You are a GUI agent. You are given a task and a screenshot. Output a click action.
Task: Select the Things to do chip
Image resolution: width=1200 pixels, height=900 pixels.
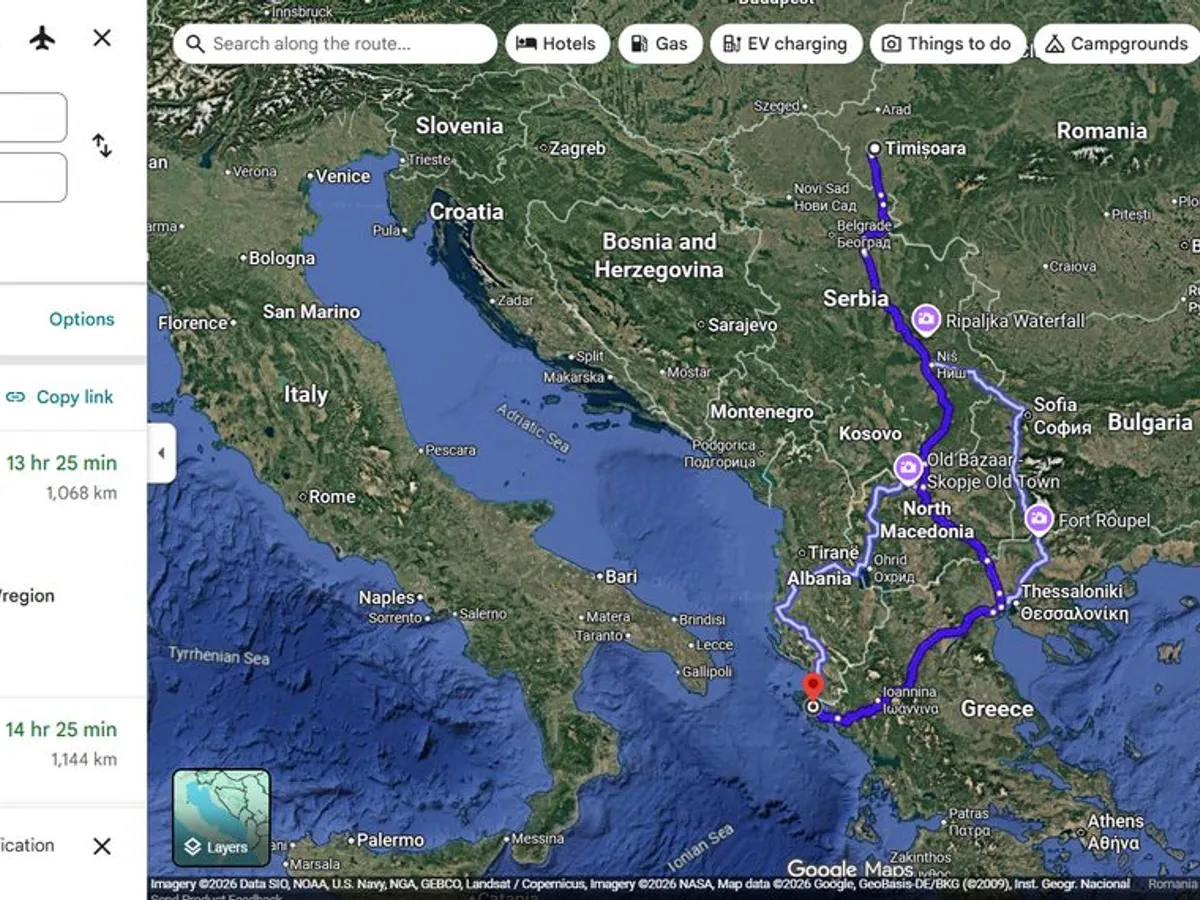(x=947, y=44)
